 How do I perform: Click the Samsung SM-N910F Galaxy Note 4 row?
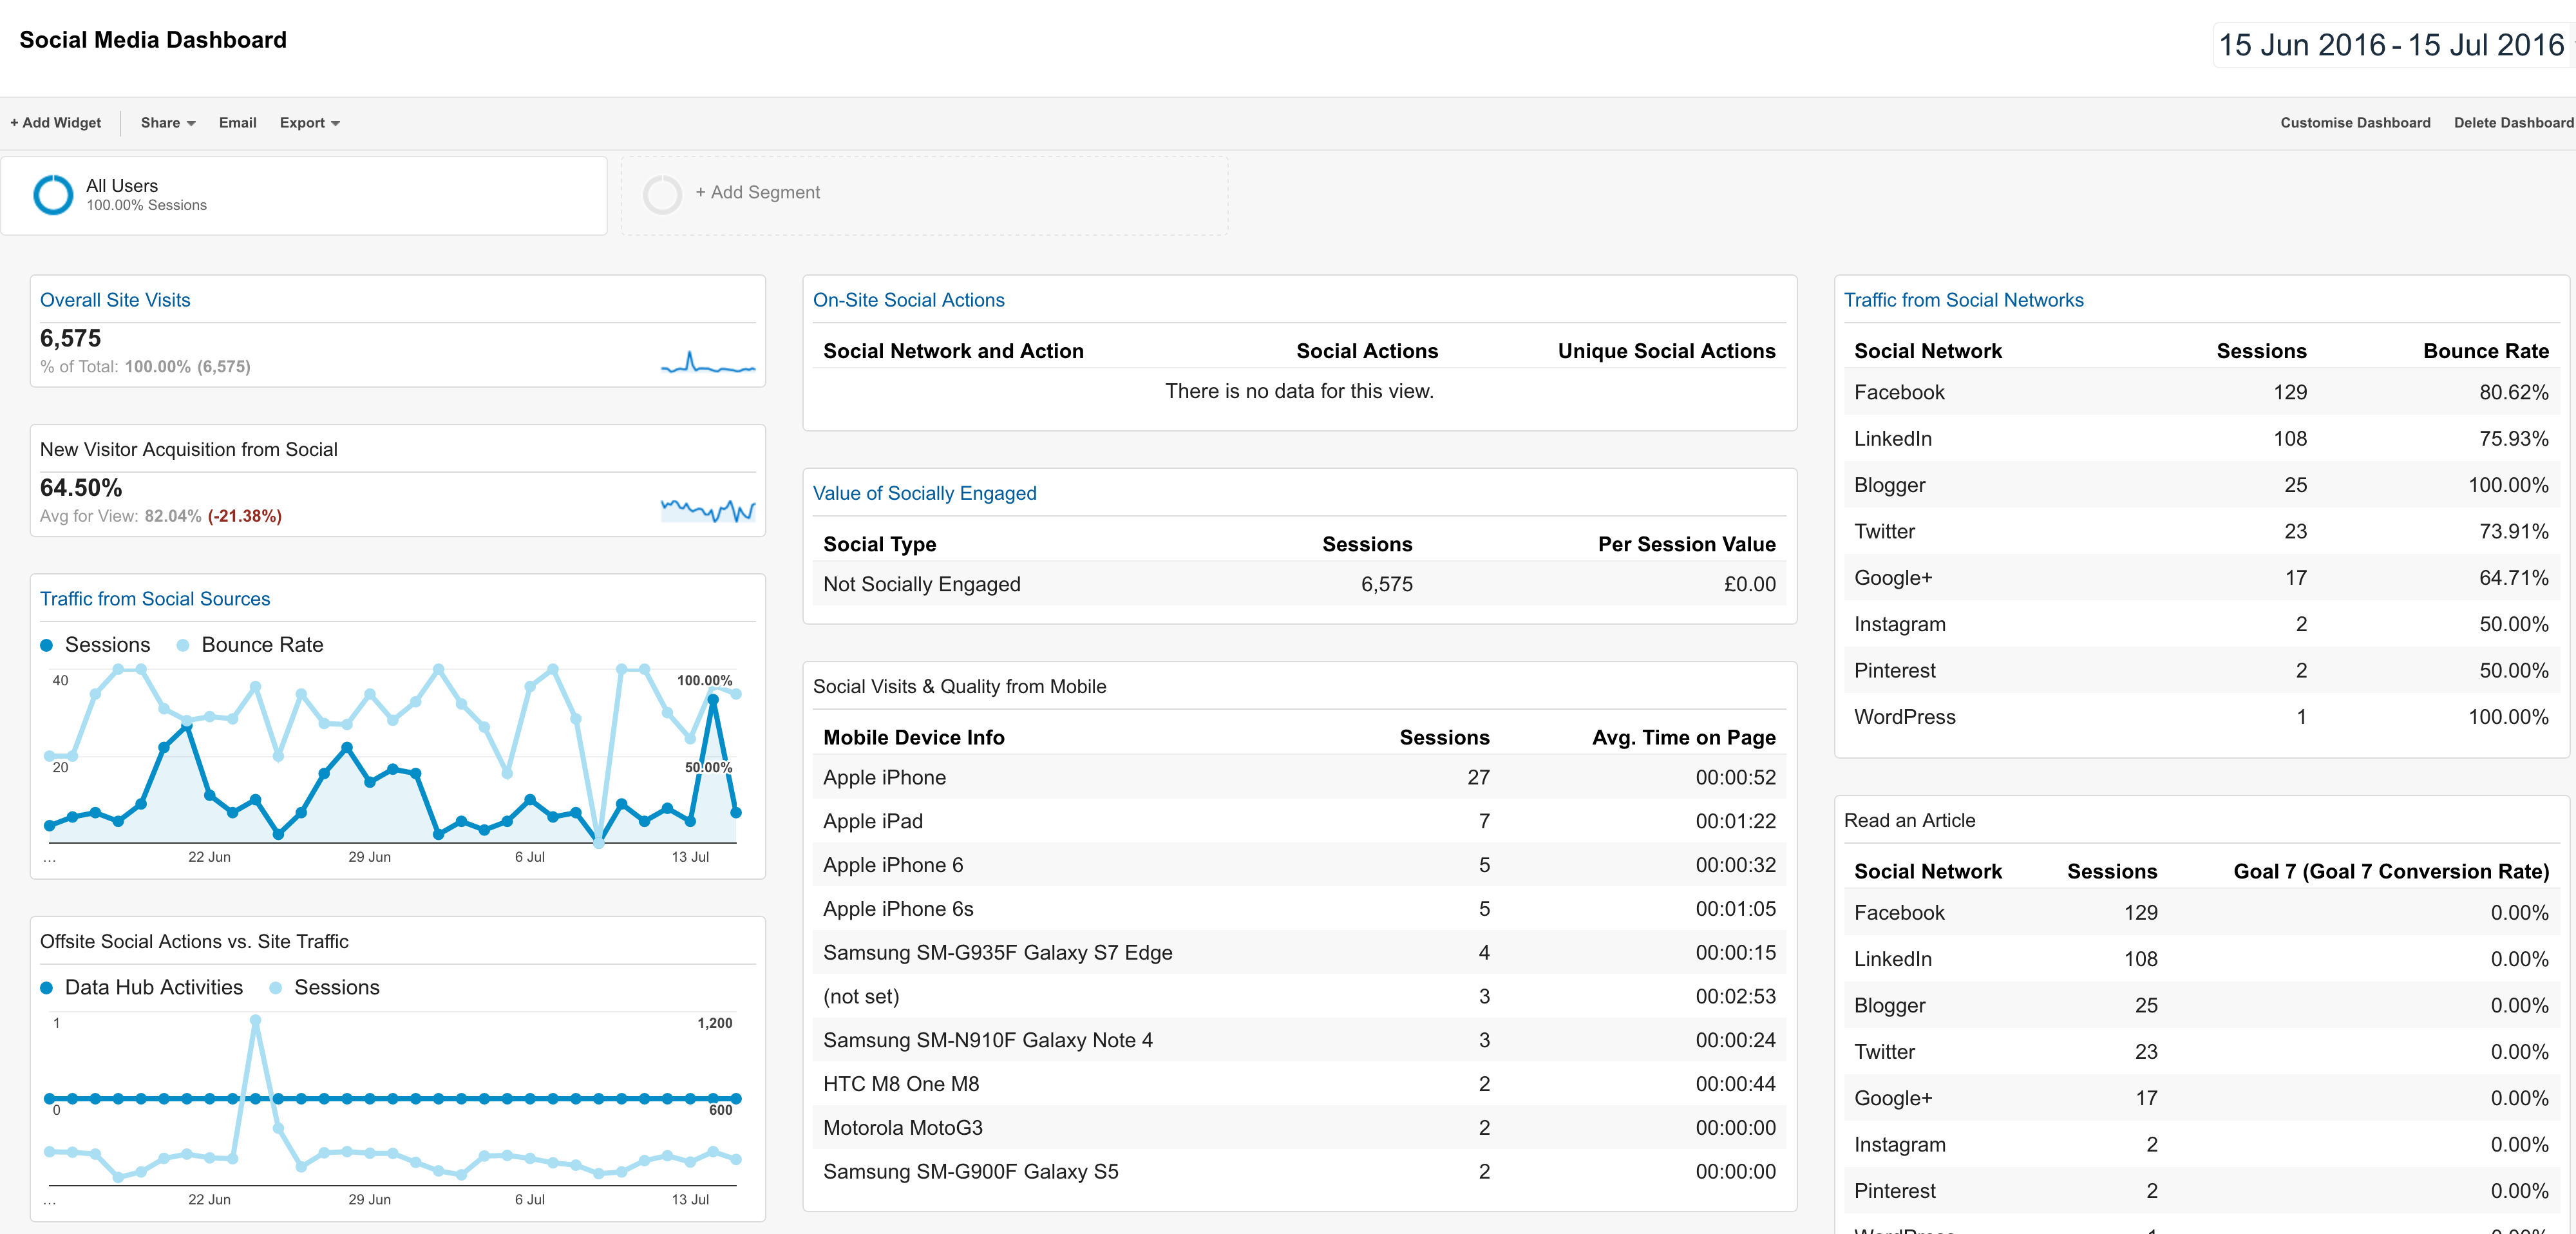[x=1300, y=1040]
